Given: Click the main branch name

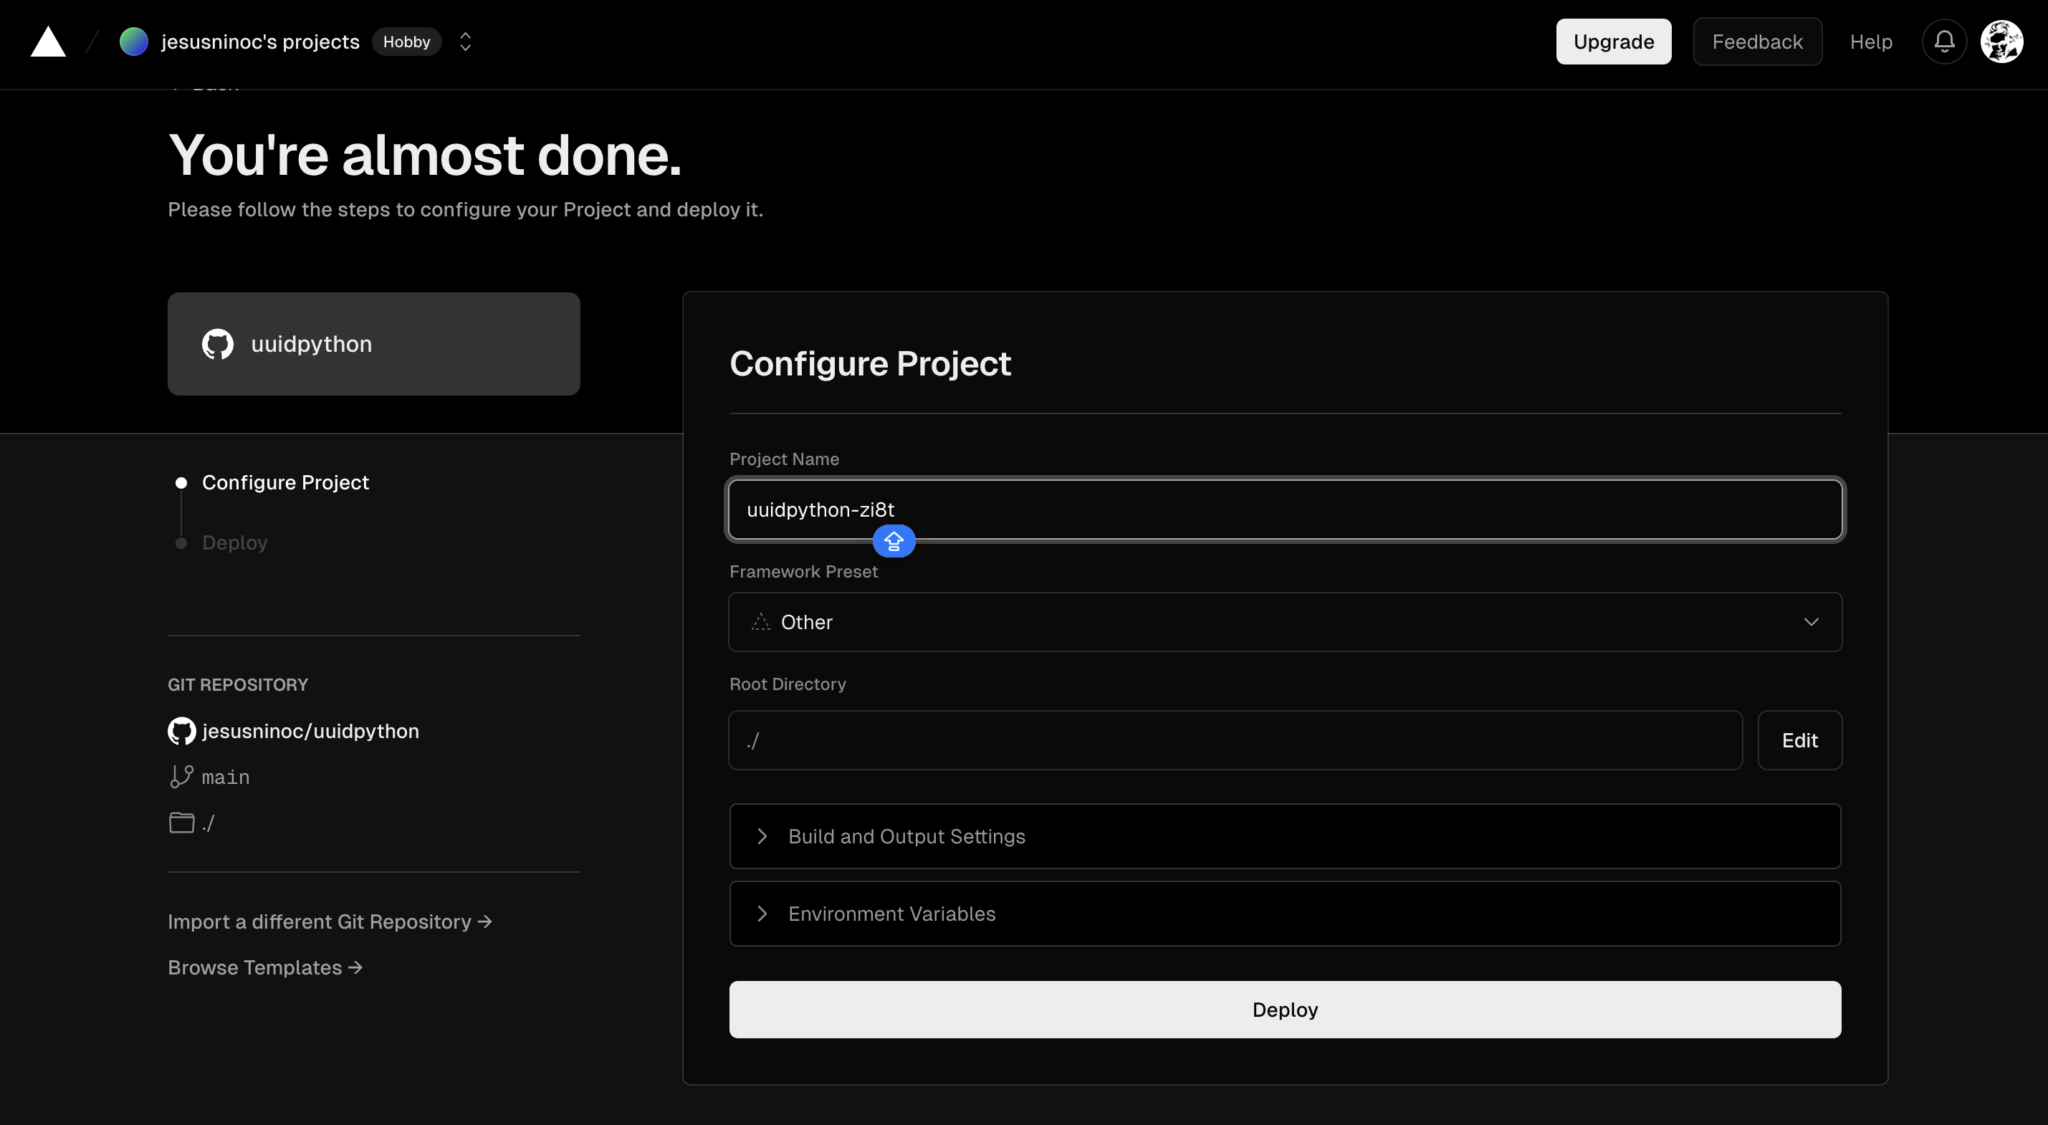Looking at the screenshot, I should tap(226, 777).
